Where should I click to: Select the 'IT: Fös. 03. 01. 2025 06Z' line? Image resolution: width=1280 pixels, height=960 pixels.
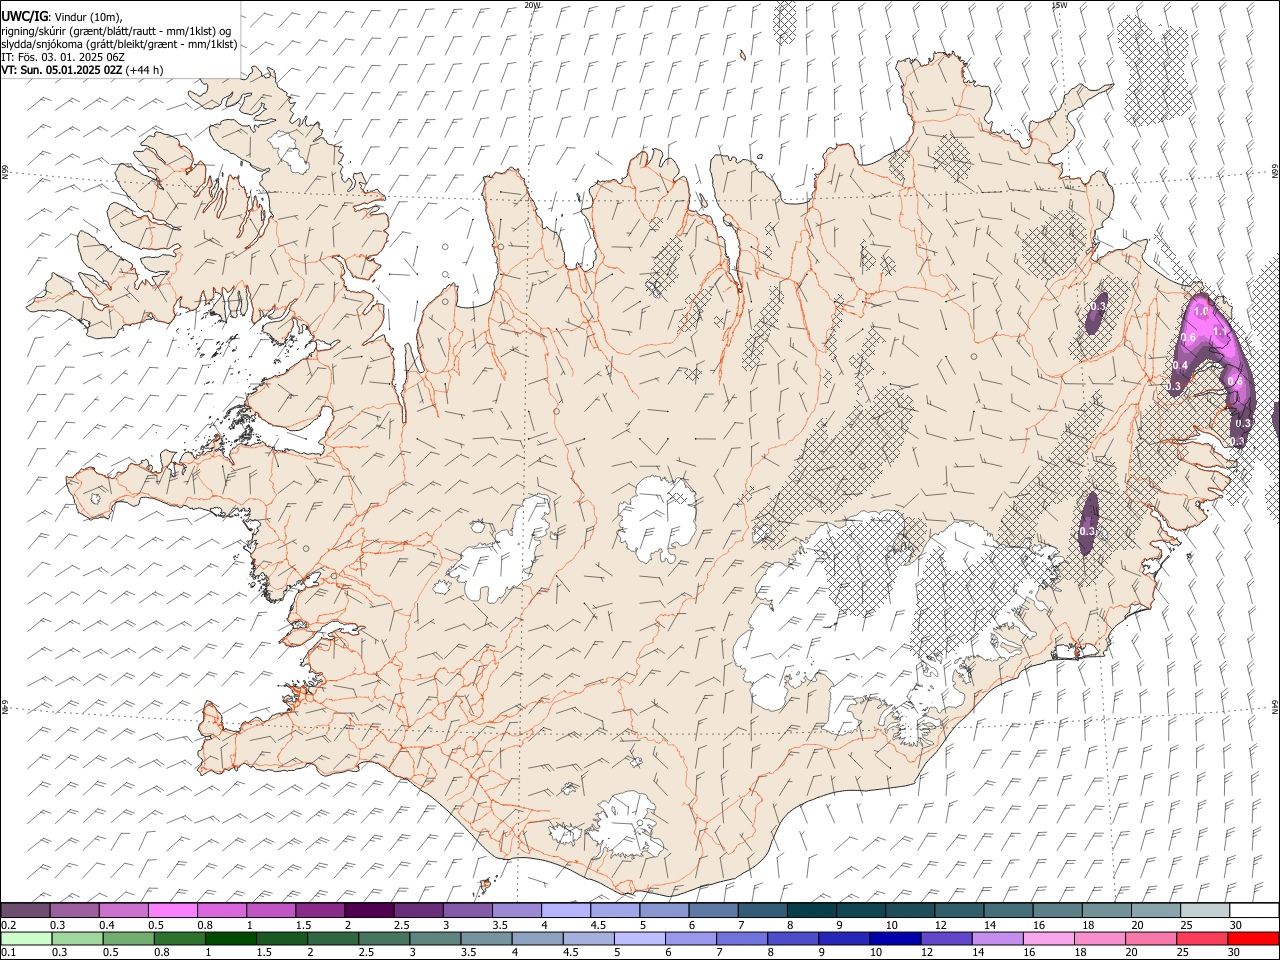pyautogui.click(x=62, y=57)
